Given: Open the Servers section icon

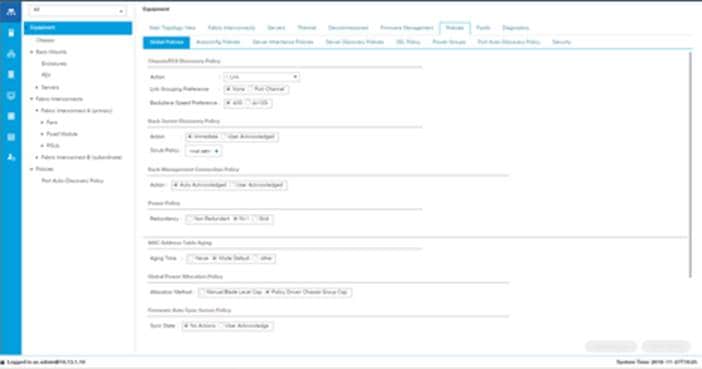Looking at the screenshot, I should tap(11, 33).
